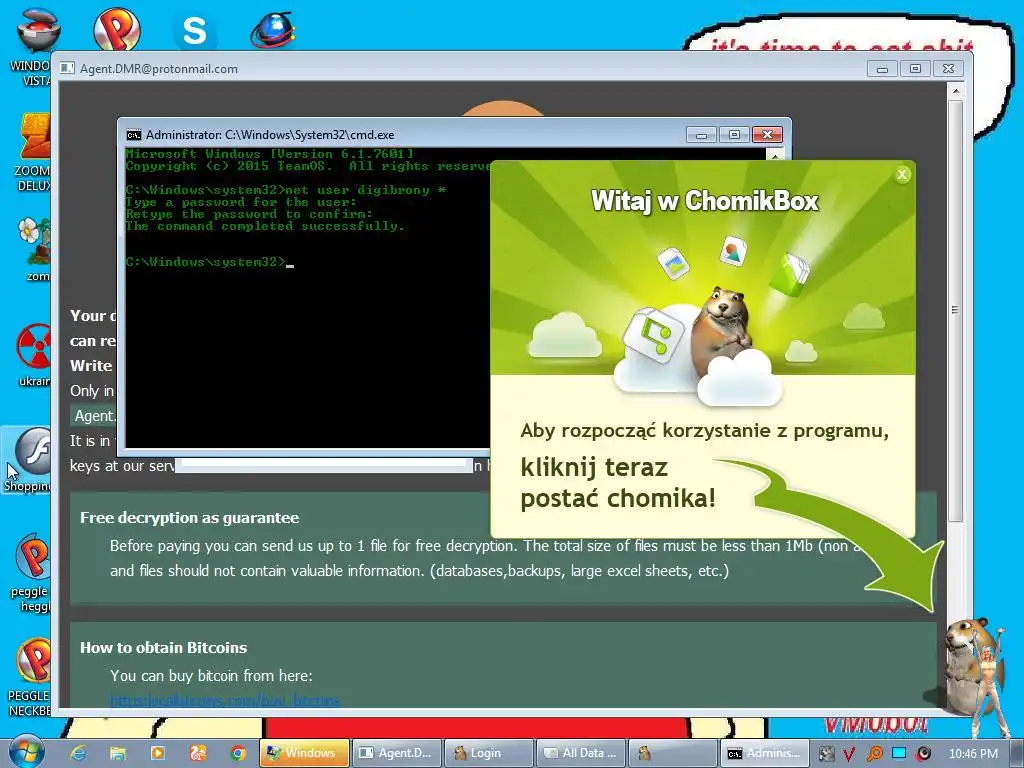Switch to the 'Windows' taskbar button

304,753
